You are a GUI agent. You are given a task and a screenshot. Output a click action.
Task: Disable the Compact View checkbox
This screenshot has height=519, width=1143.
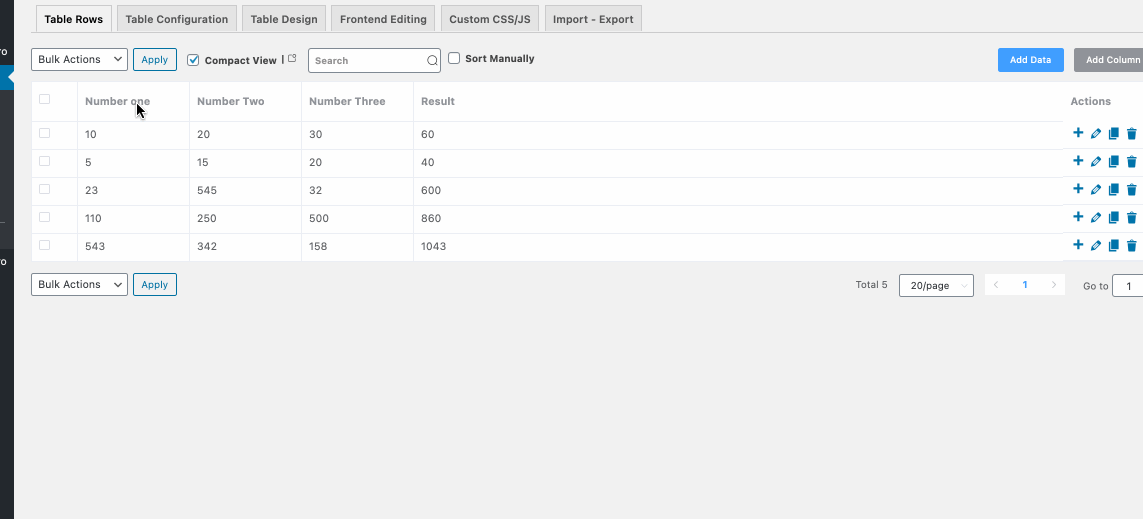click(x=194, y=60)
